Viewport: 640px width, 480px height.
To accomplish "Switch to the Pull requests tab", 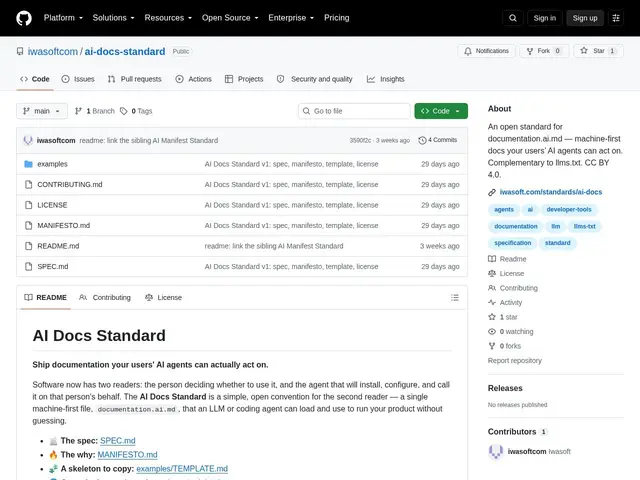I will pyautogui.click(x=135, y=79).
